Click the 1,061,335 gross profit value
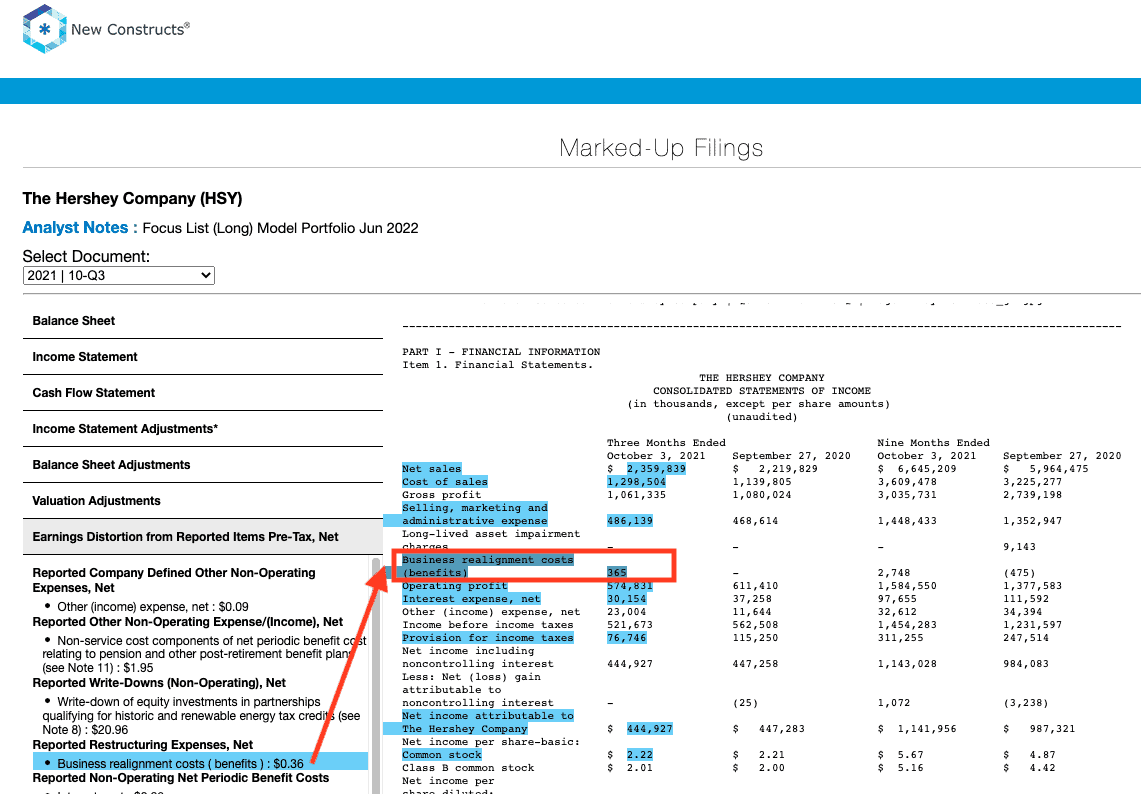The image size is (1141, 794). pos(636,495)
